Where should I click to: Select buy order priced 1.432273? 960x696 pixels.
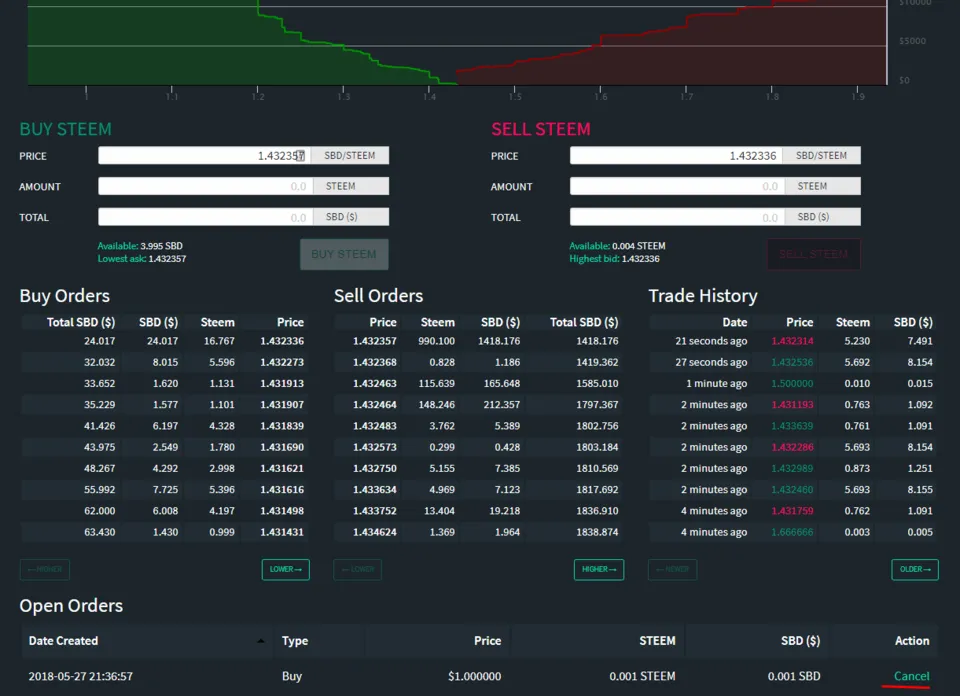tap(164, 362)
